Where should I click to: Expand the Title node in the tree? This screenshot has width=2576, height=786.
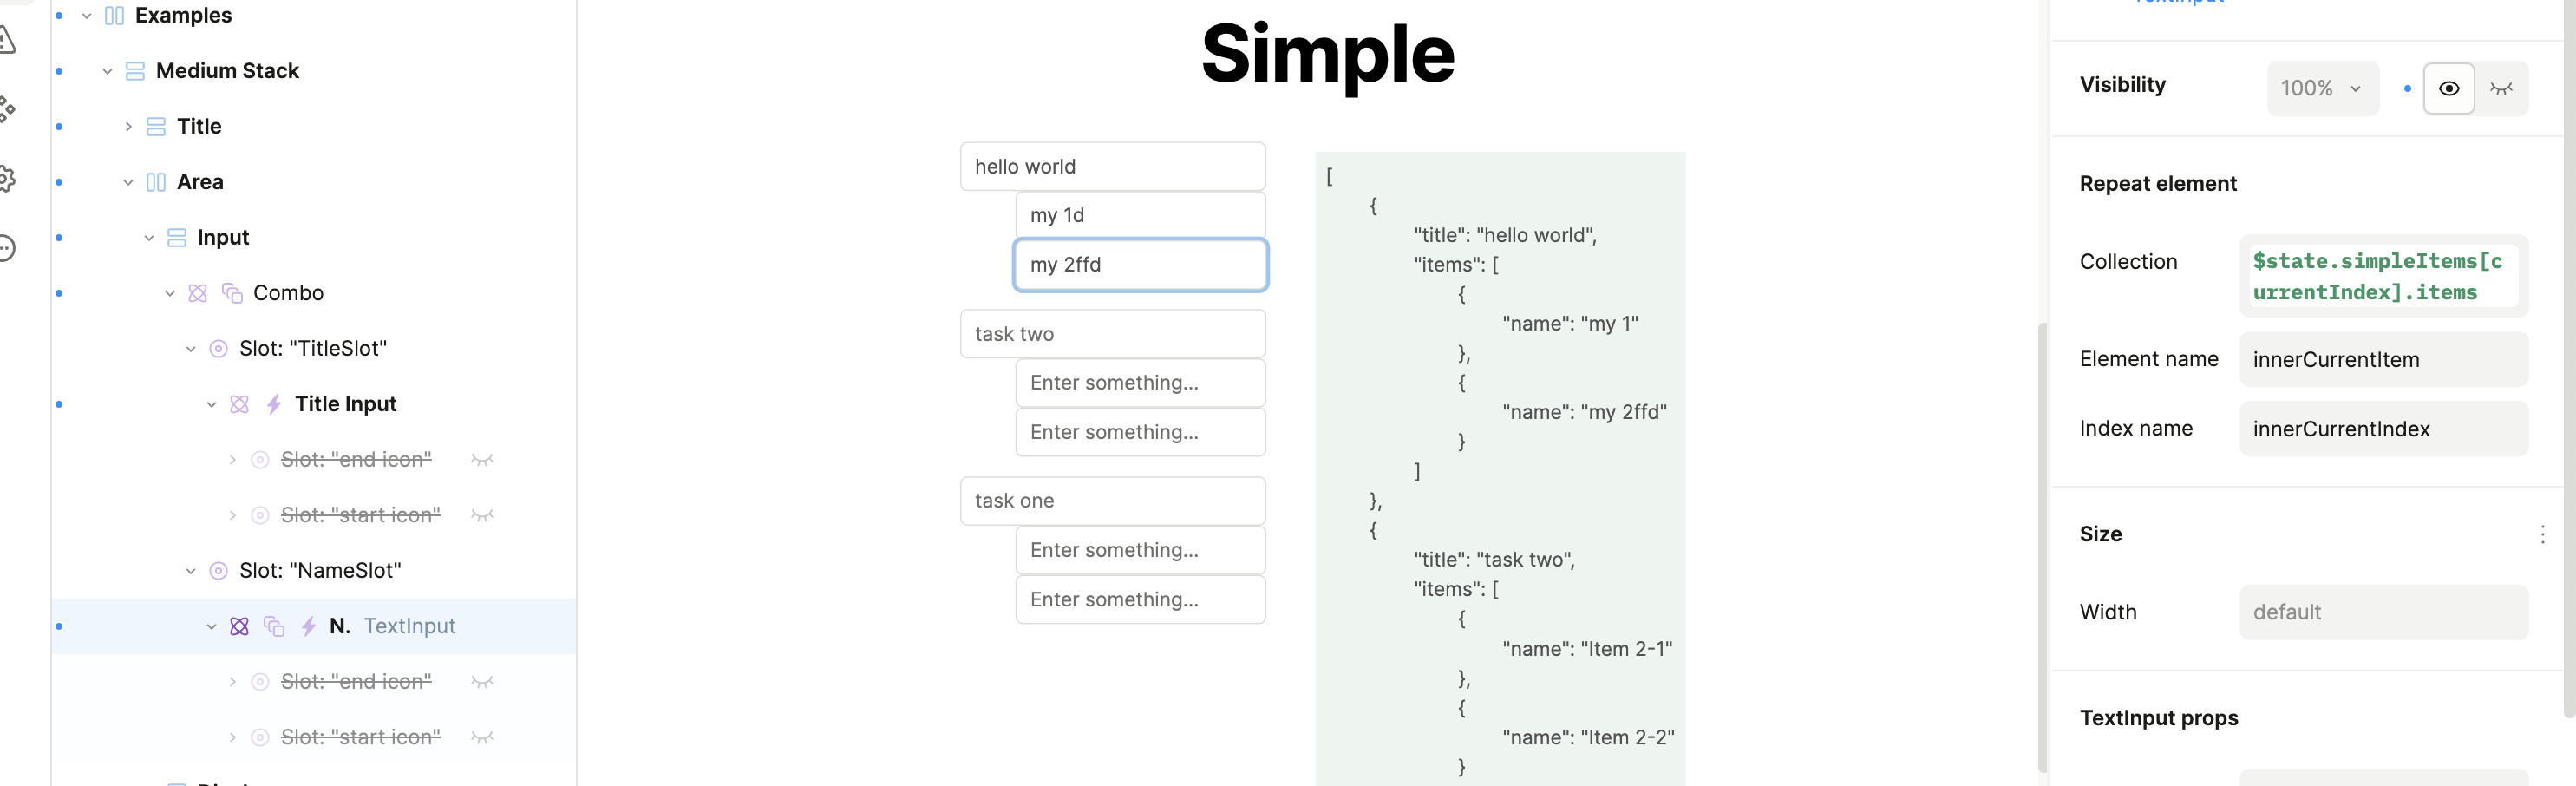coord(128,127)
